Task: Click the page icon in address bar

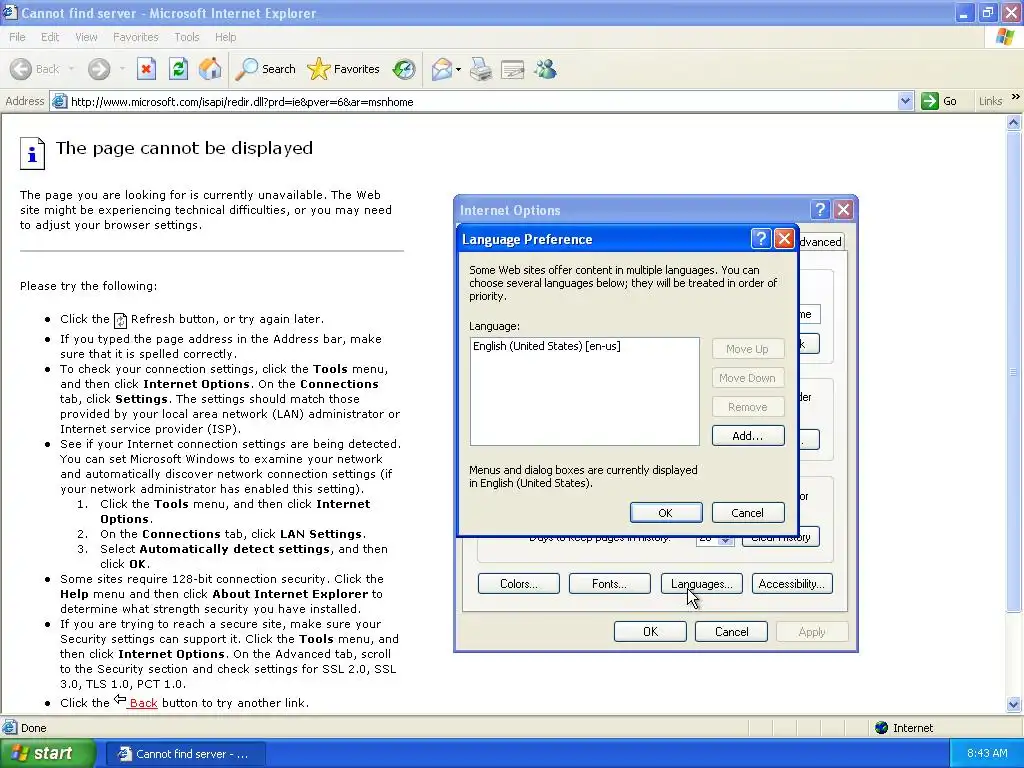Action: (59, 101)
